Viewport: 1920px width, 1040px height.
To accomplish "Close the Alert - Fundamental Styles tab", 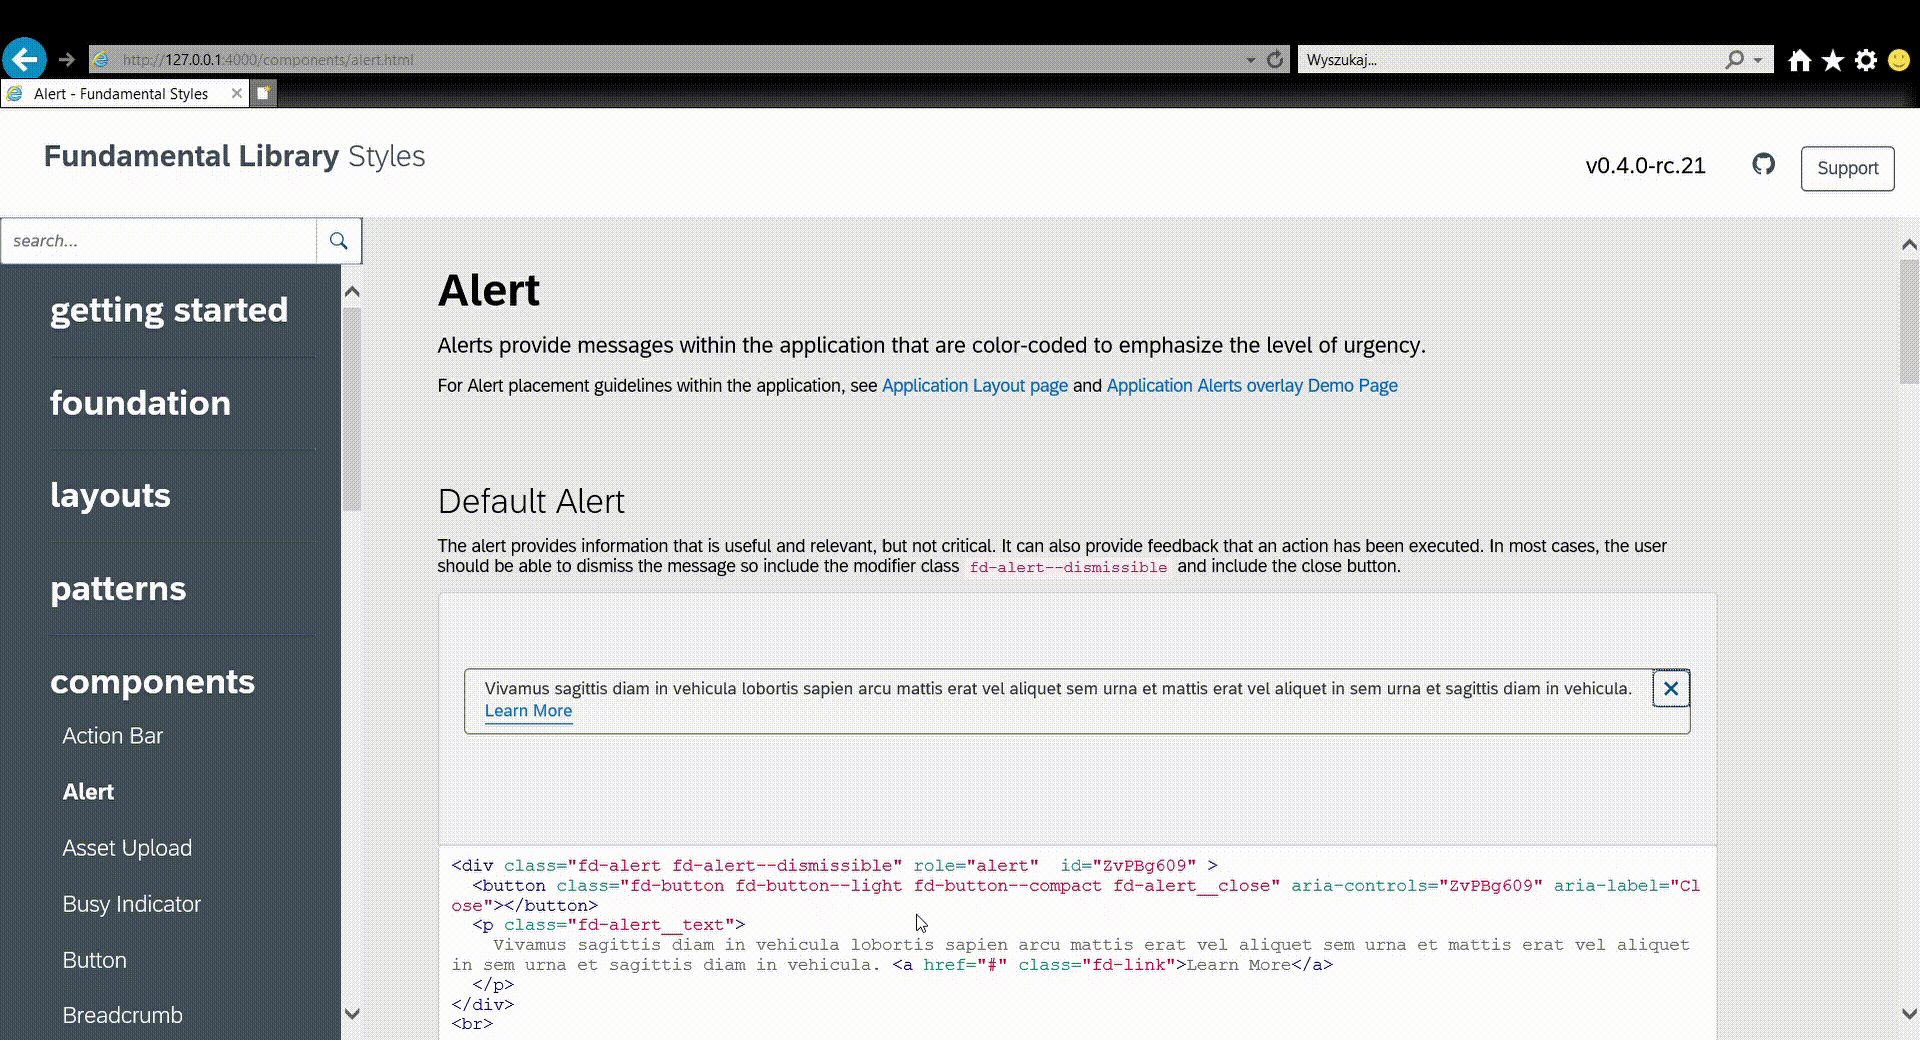I will coord(236,93).
